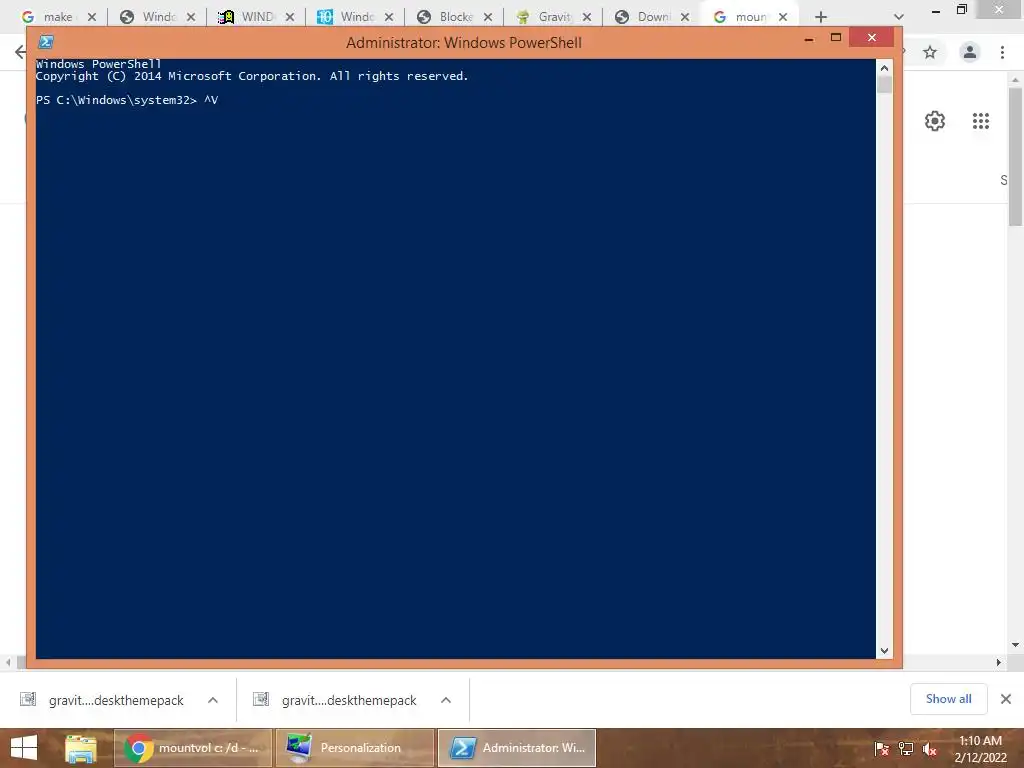Bookmark this page with the star icon

pyautogui.click(x=930, y=52)
